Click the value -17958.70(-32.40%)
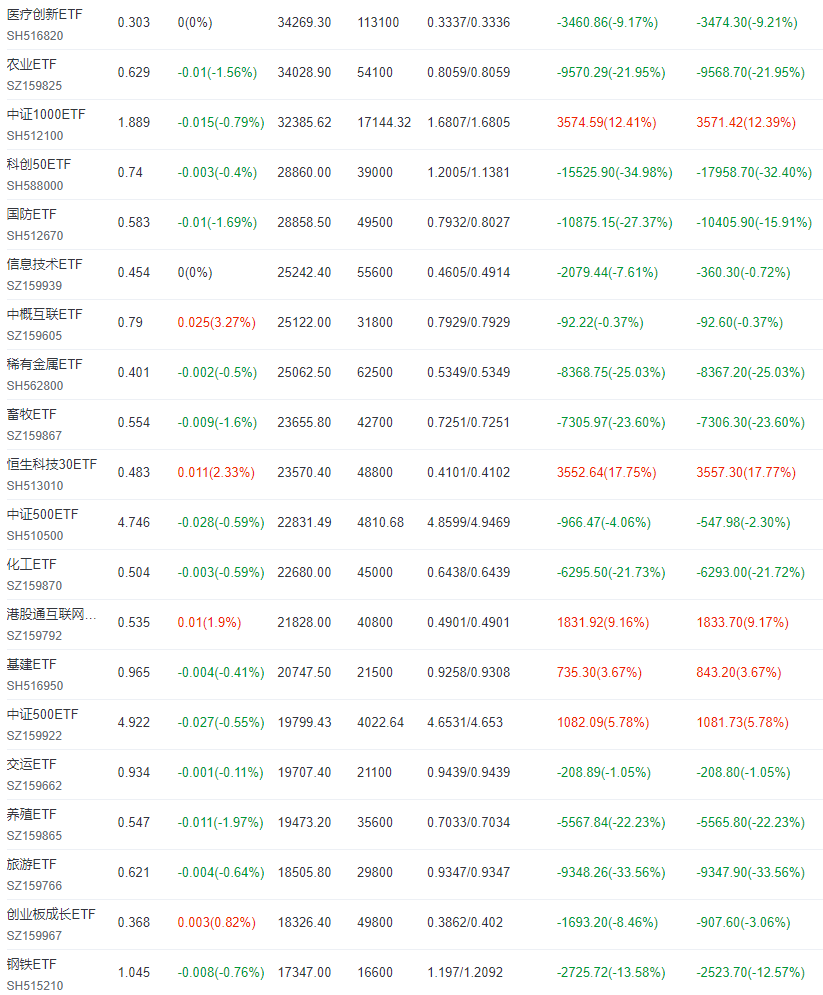Image resolution: width=823 pixels, height=995 pixels. [x=754, y=173]
